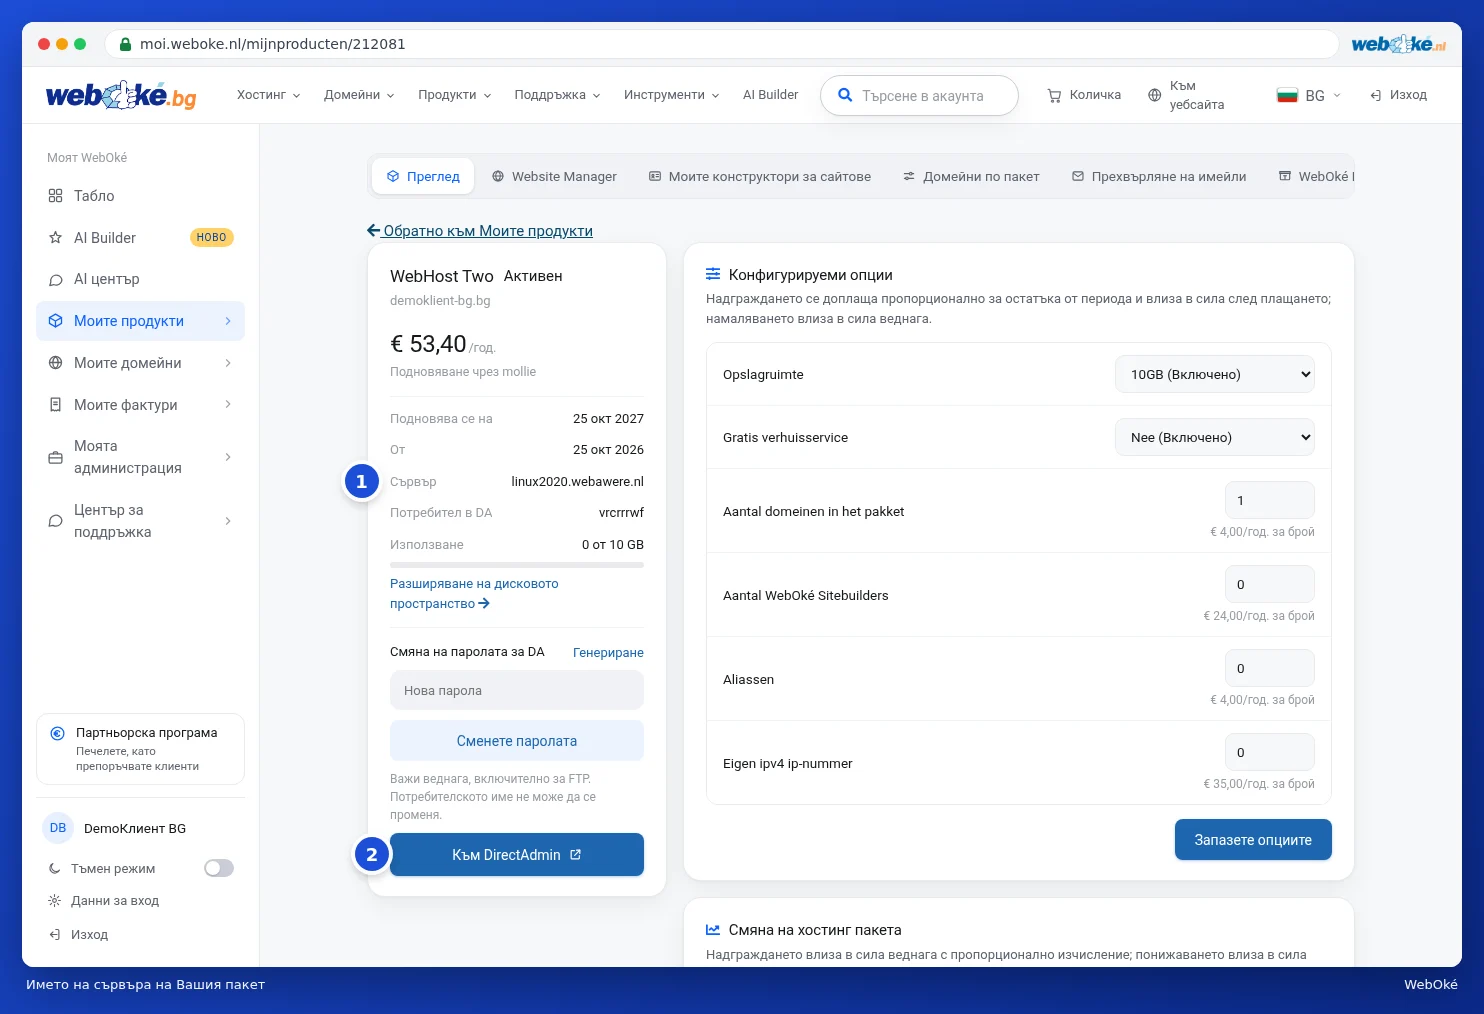1484x1014 pixels.
Task: Click the disk usage progress bar
Action: pyautogui.click(x=517, y=566)
